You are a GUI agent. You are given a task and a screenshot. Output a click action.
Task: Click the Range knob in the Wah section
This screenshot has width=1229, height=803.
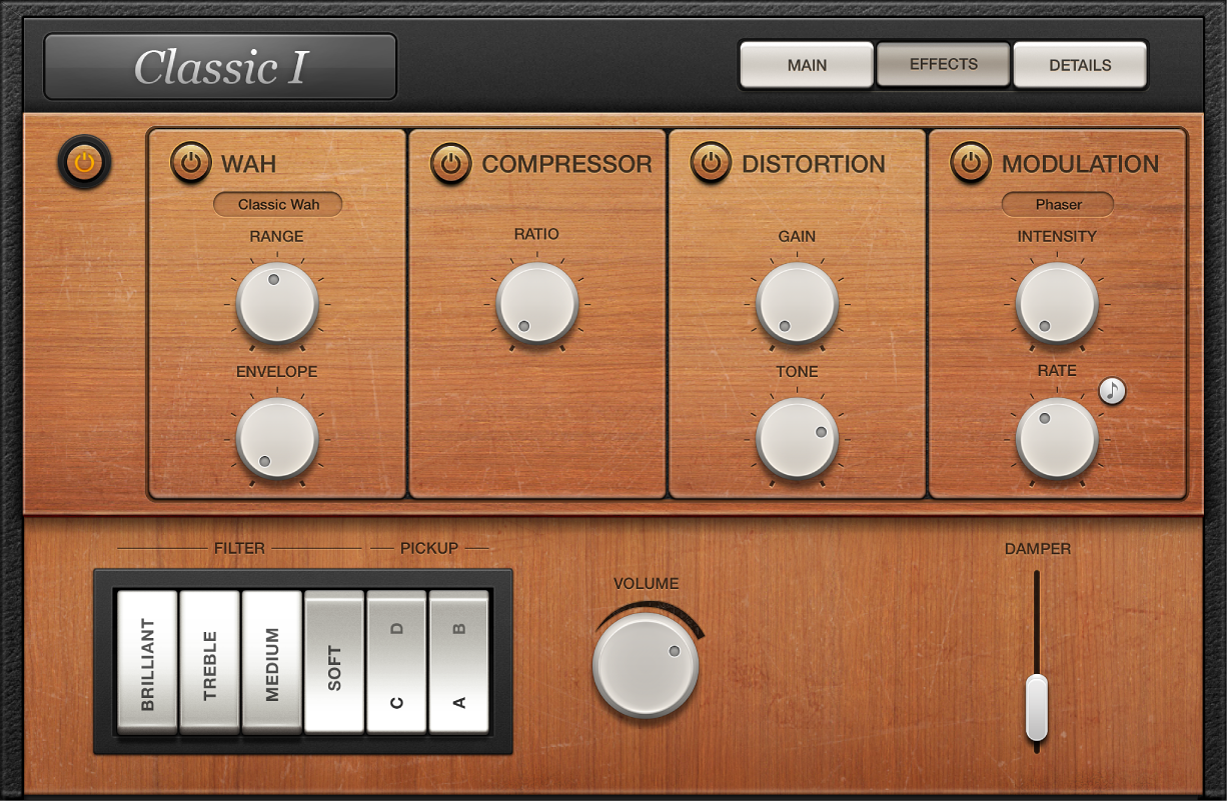(x=277, y=303)
